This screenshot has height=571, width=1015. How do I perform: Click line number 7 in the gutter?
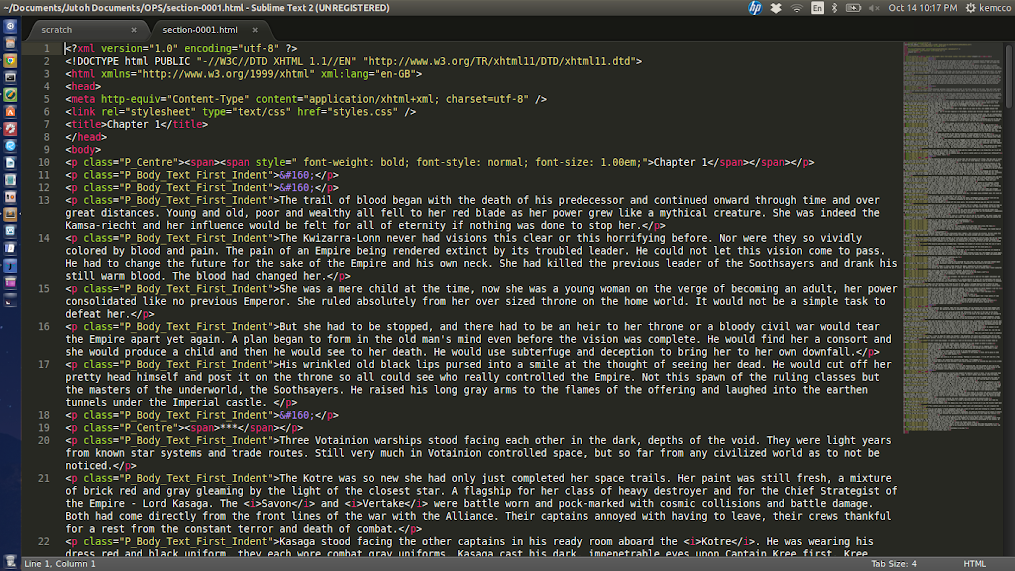(x=47, y=124)
